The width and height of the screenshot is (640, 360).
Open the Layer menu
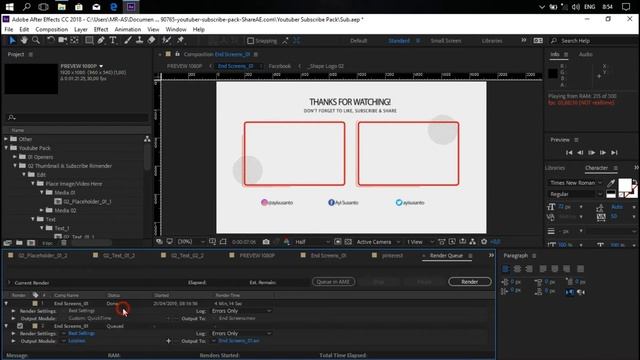tap(81, 29)
